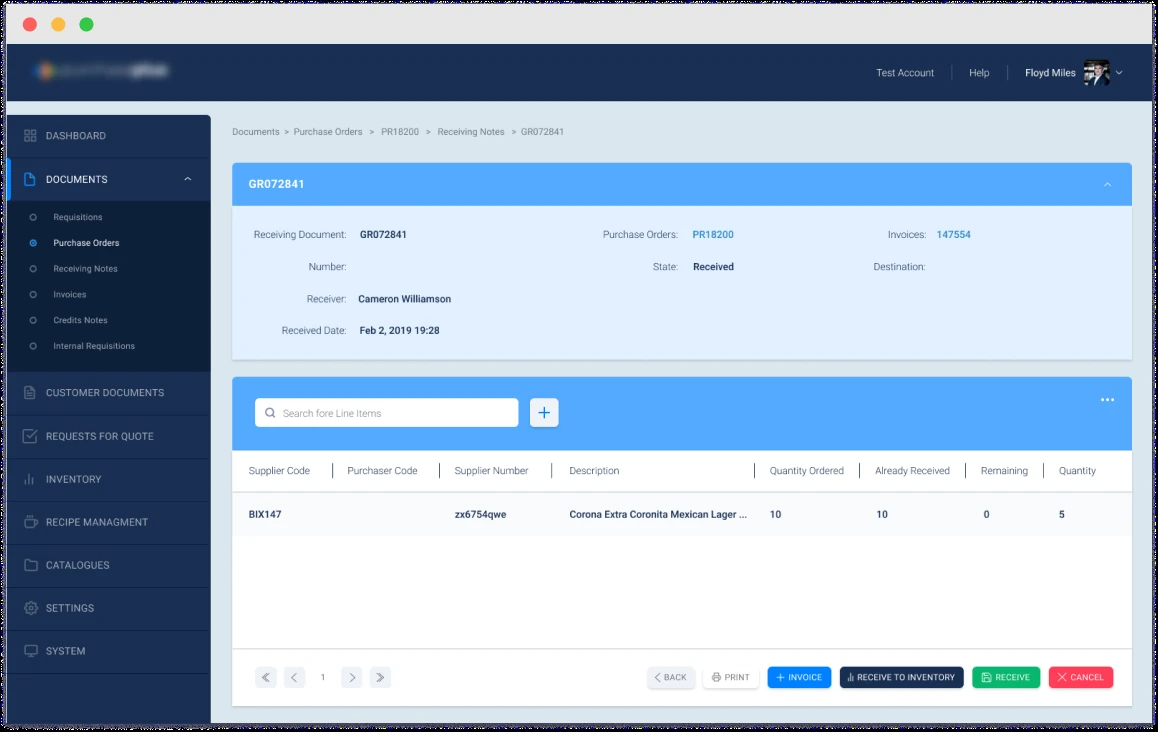
Task: Click Test Account in top bar
Action: pyautogui.click(x=905, y=73)
